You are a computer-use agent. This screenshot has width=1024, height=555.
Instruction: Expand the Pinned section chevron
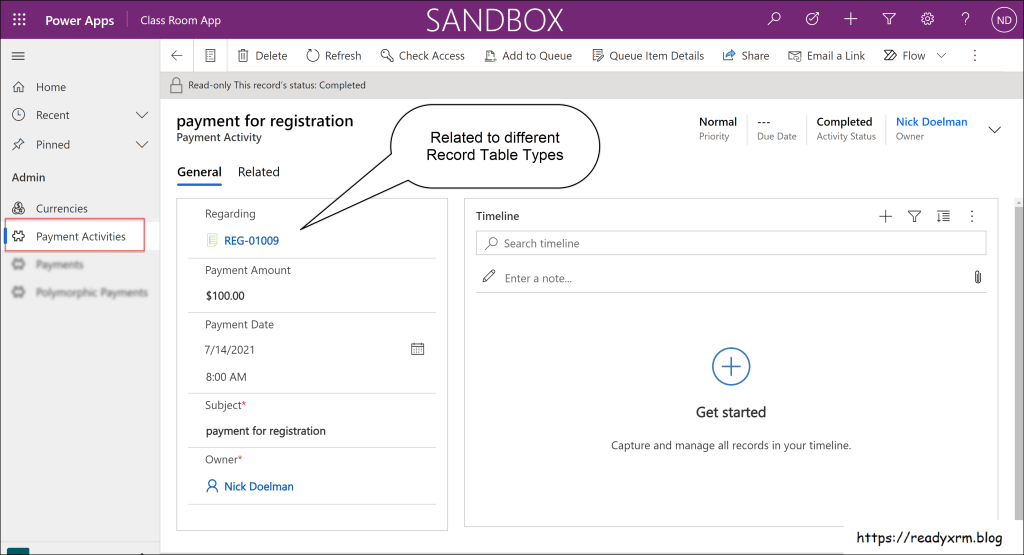[142, 144]
